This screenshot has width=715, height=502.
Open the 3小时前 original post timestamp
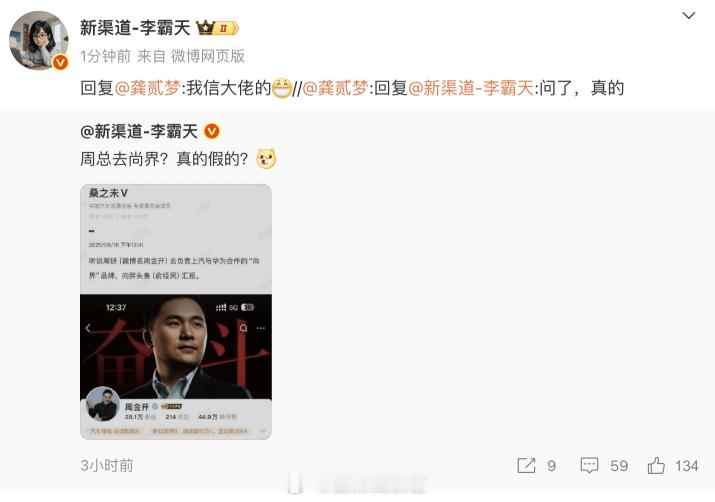point(107,466)
